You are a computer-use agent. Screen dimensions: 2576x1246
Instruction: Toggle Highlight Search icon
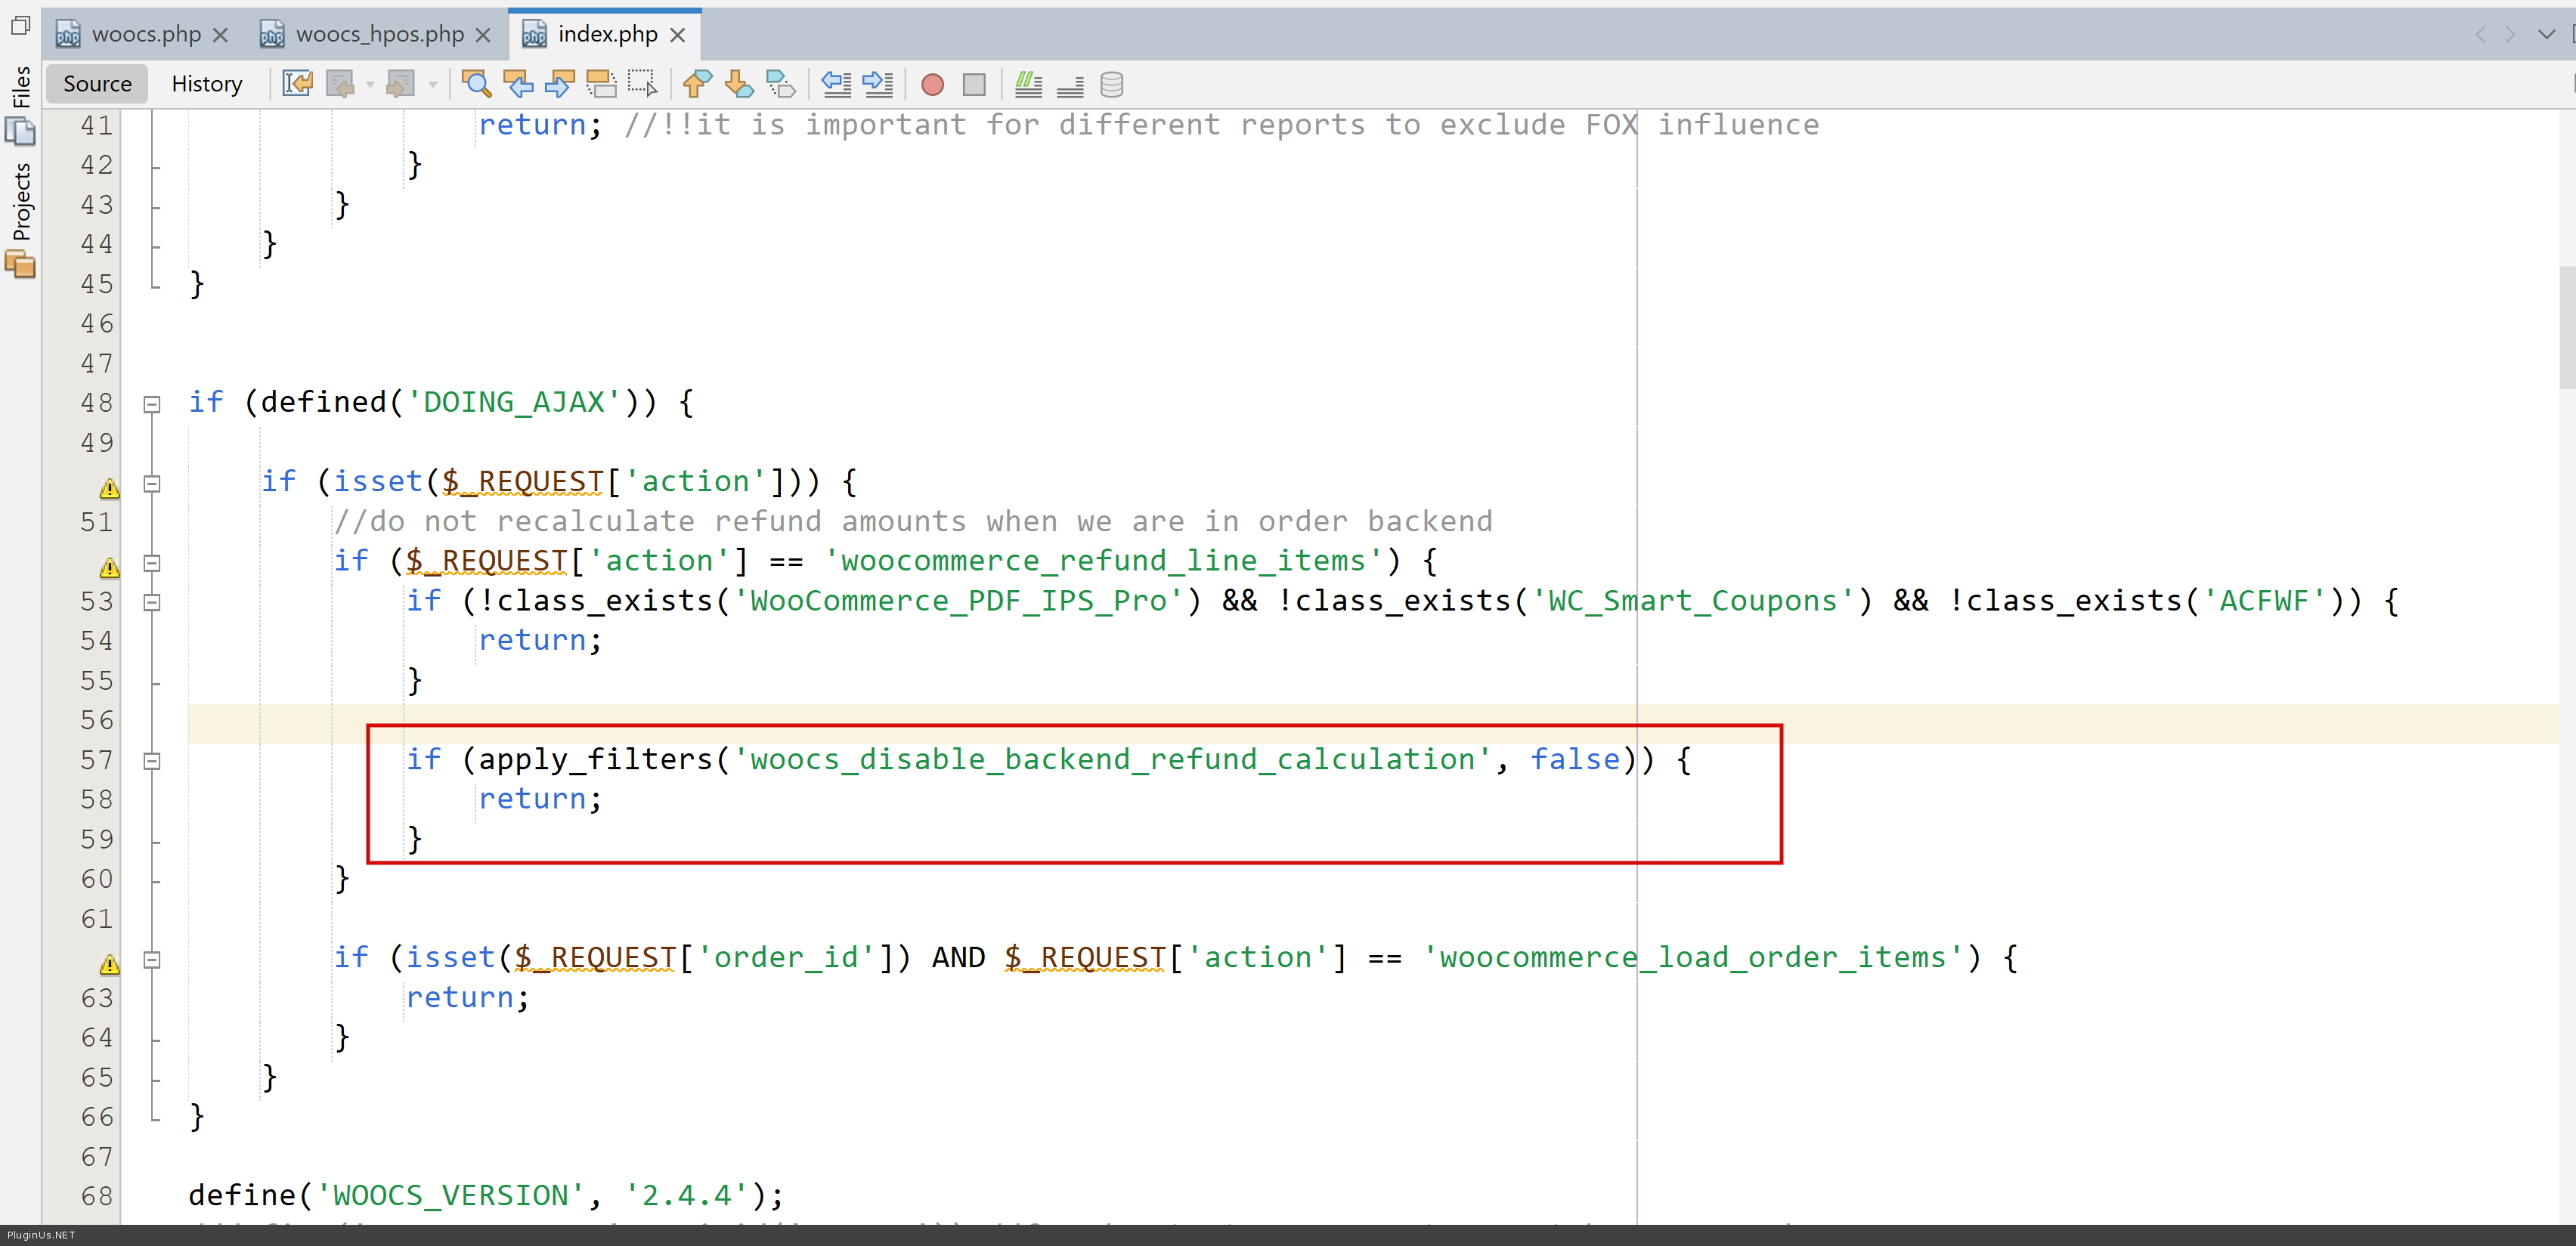(x=601, y=84)
